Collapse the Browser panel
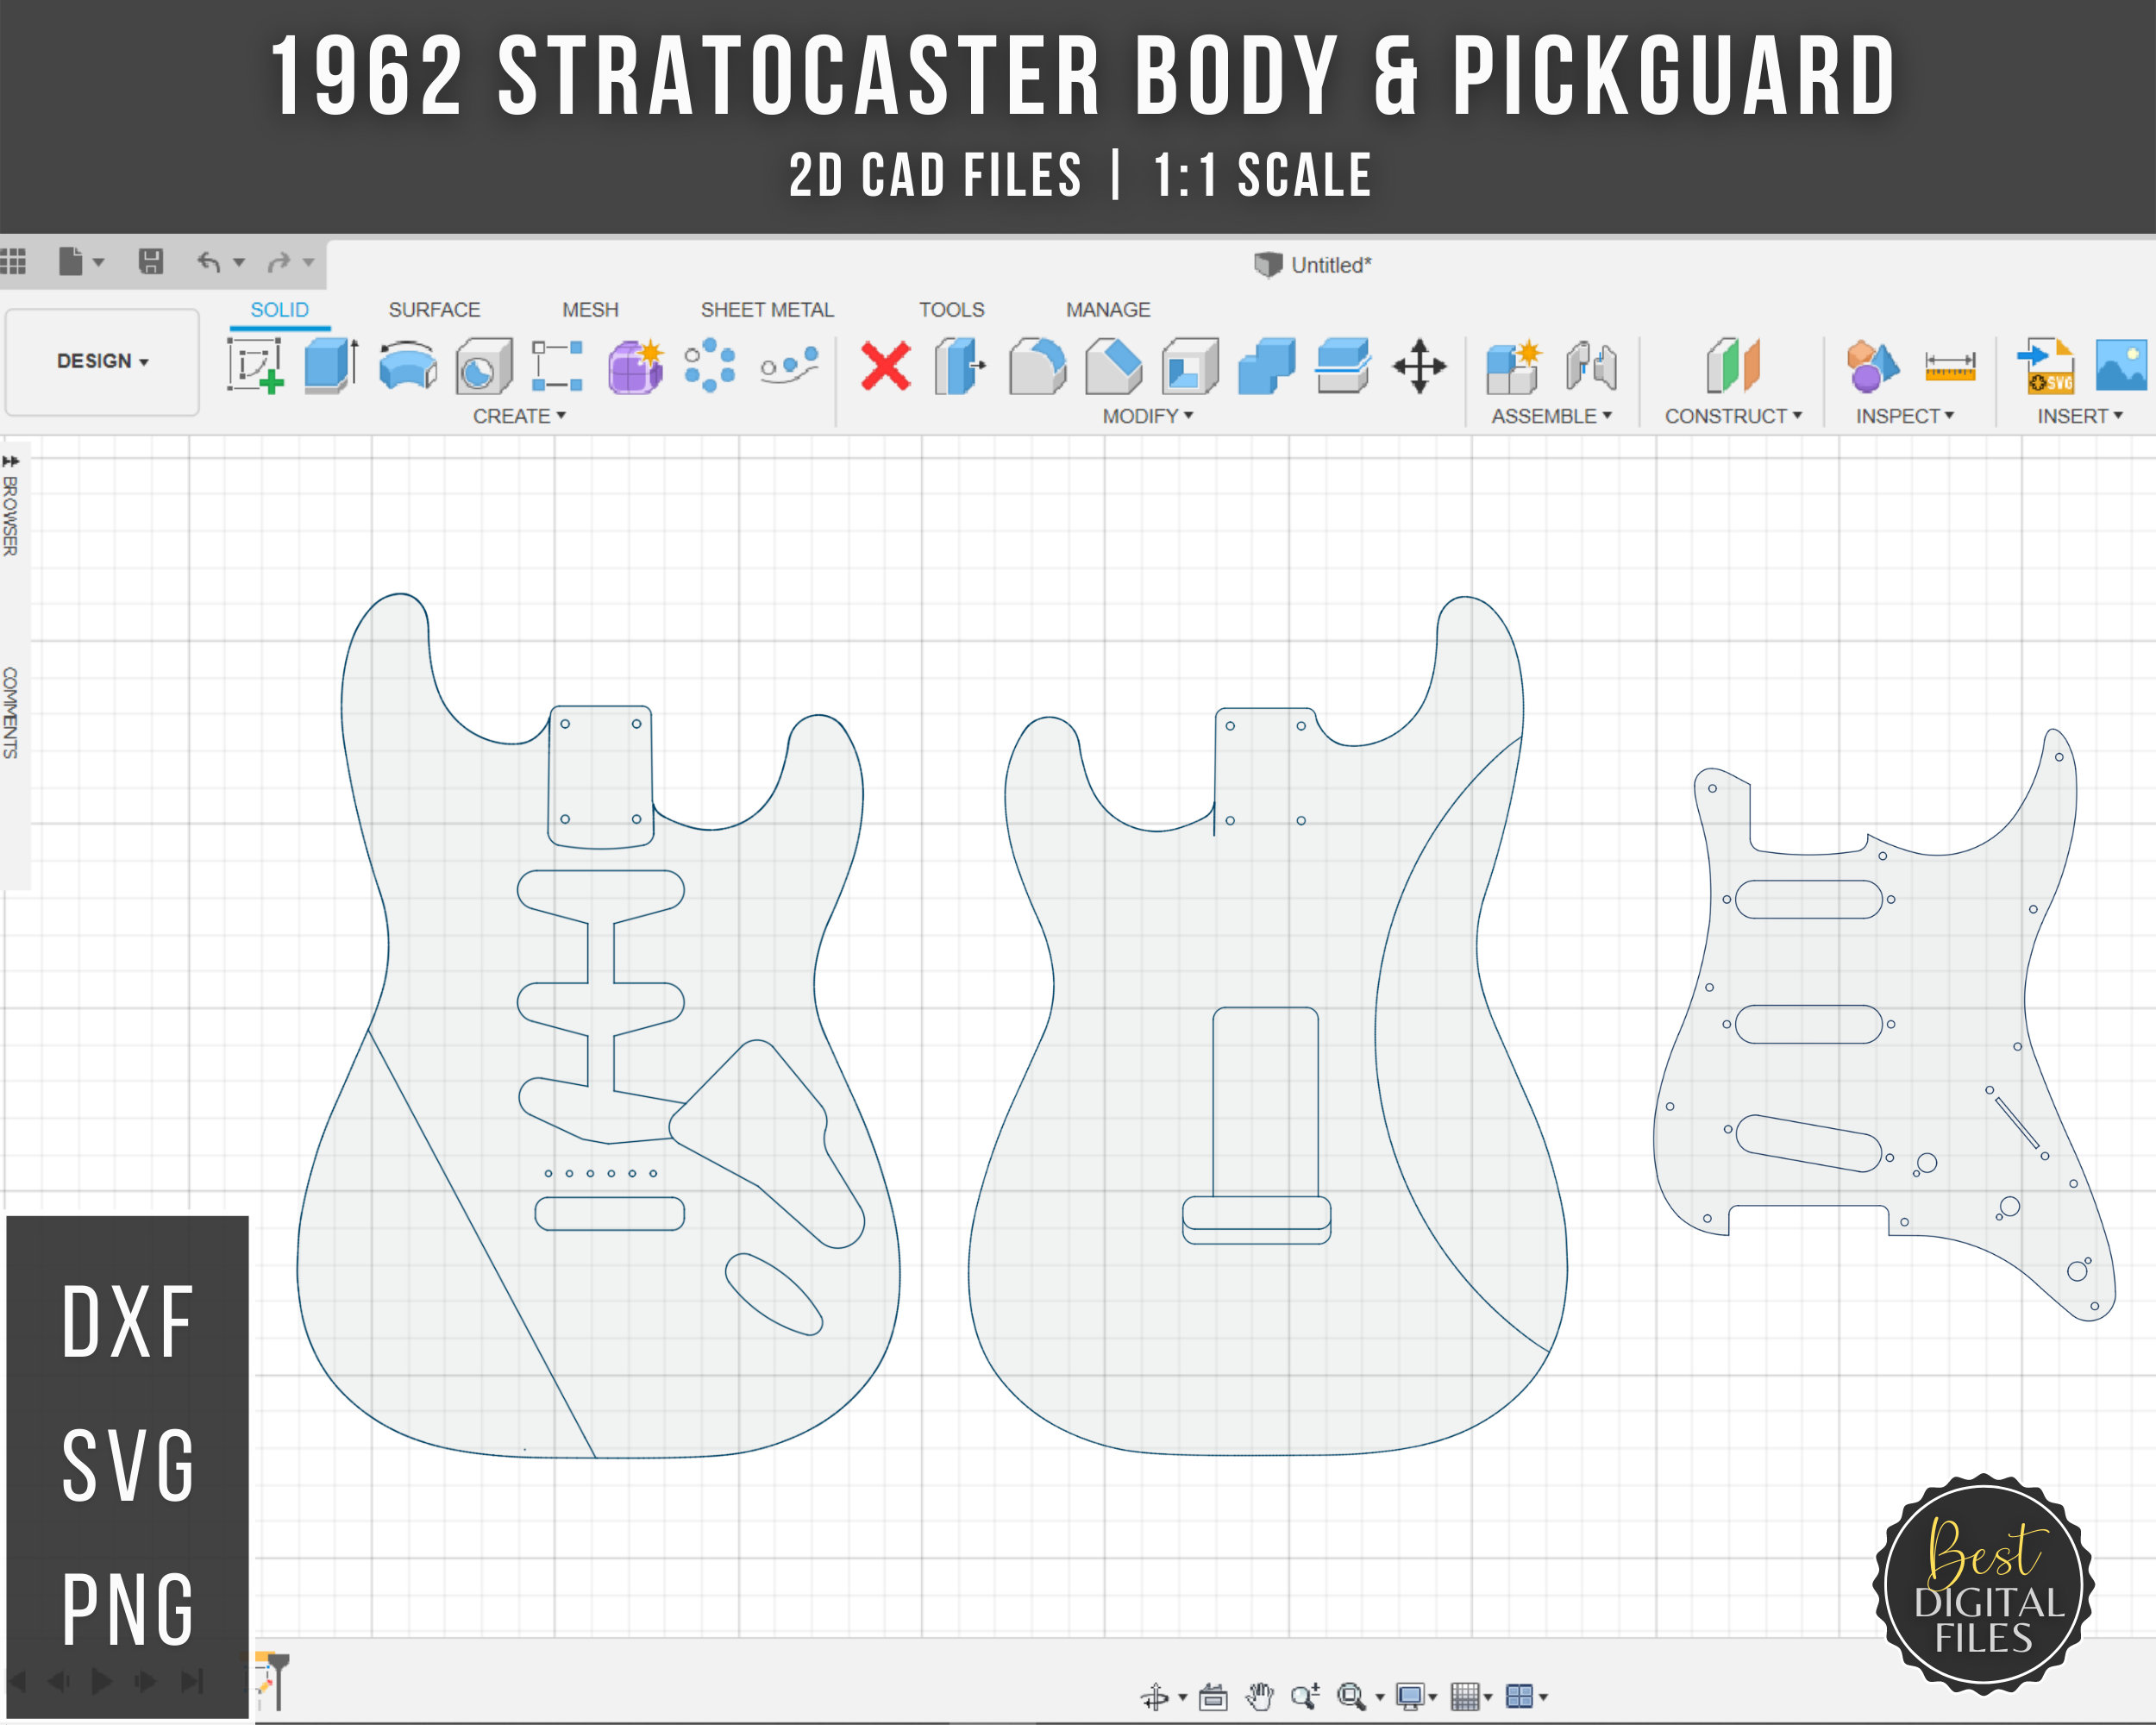The height and width of the screenshot is (1725, 2156). 11,461
